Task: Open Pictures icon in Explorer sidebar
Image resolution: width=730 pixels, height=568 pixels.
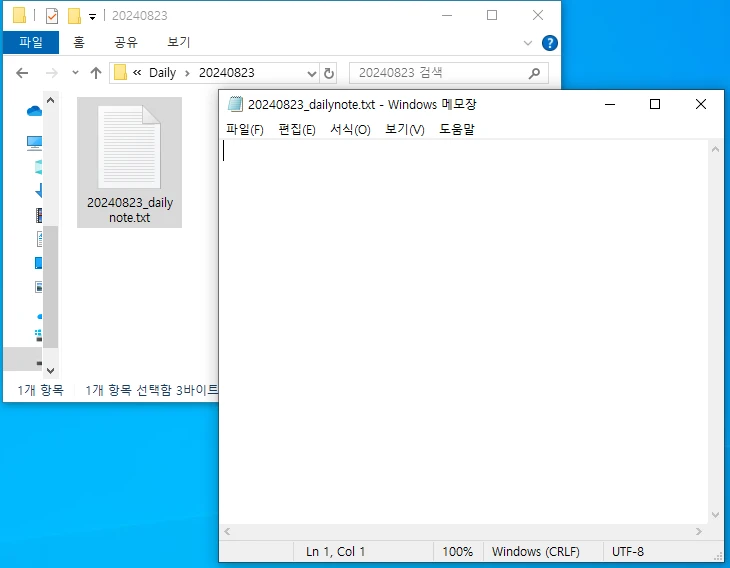Action: coord(39,287)
